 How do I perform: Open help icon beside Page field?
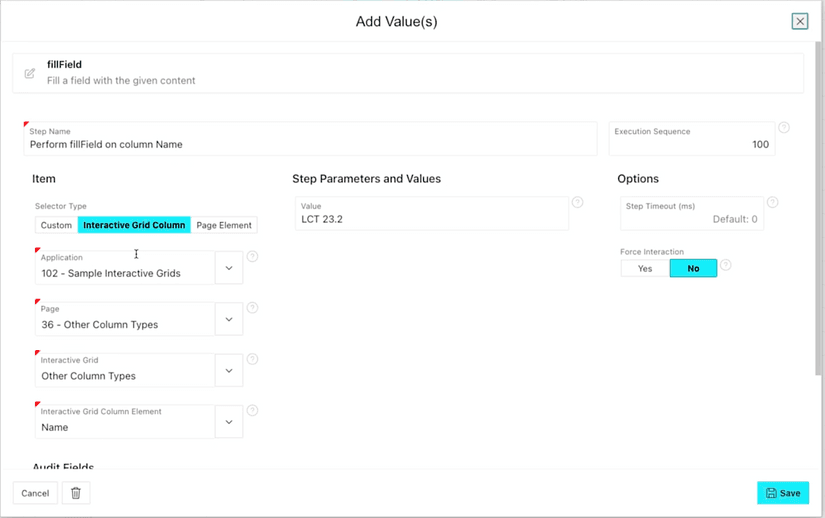[253, 308]
